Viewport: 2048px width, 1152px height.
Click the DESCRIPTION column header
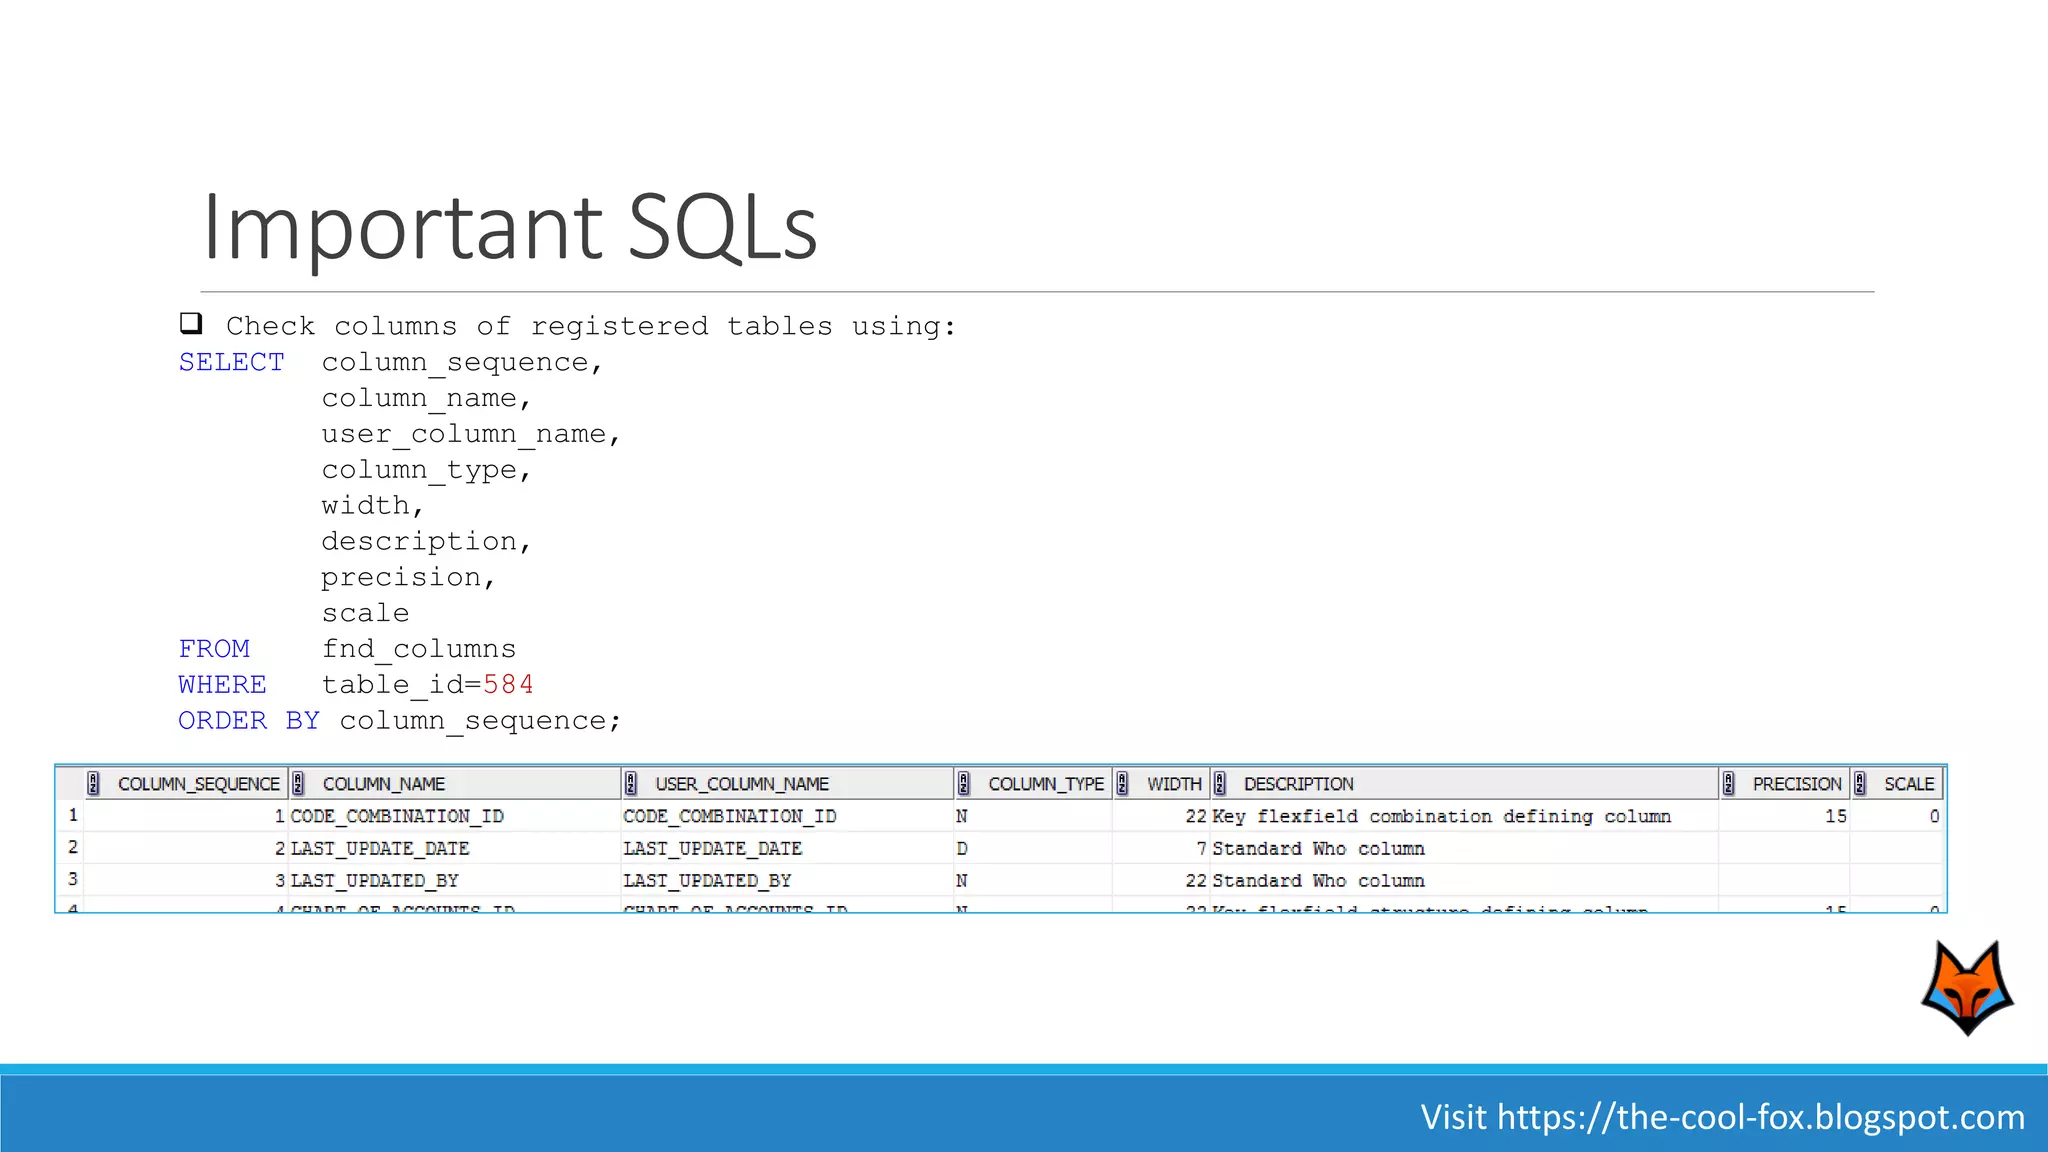(1298, 784)
